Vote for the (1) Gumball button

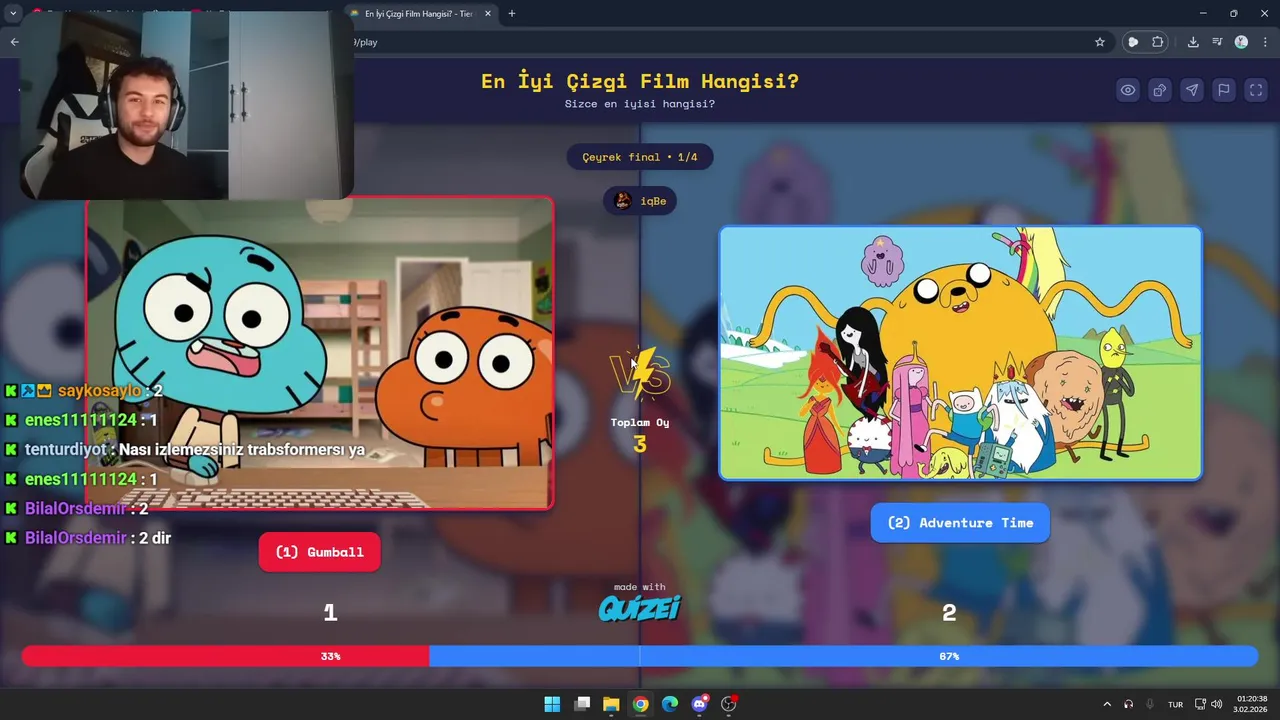320,552
